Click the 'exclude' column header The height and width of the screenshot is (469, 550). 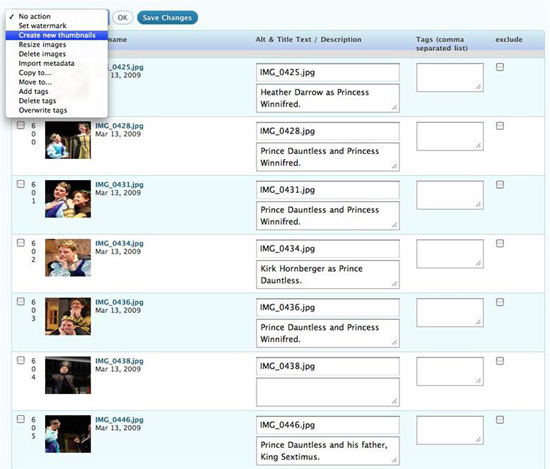pos(509,39)
